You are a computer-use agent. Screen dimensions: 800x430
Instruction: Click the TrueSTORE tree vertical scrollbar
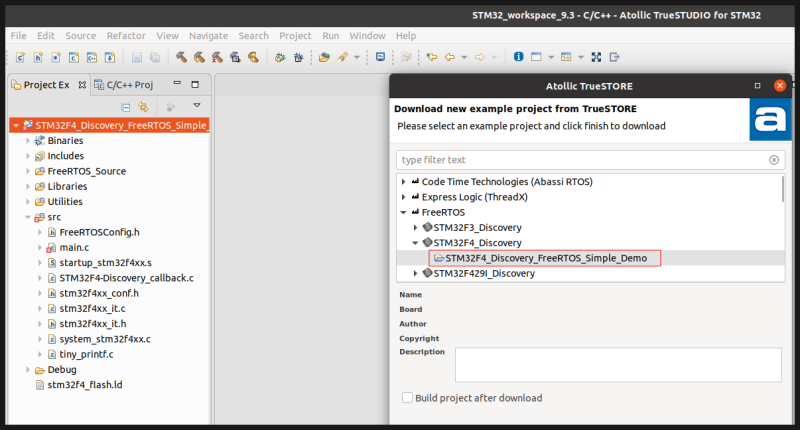(x=783, y=189)
